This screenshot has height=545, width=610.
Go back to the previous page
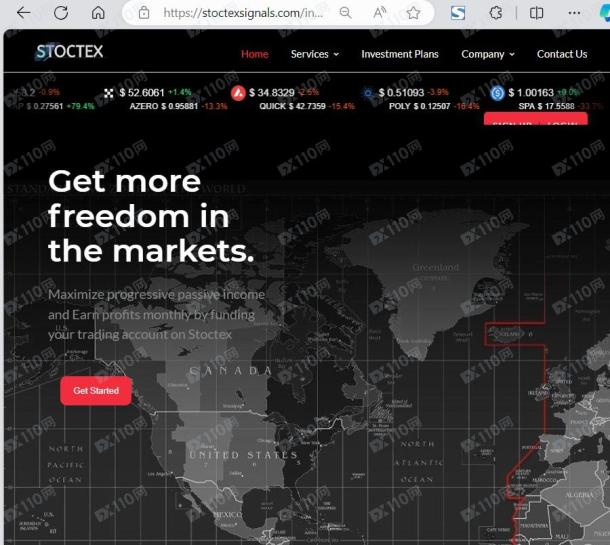coord(23,13)
